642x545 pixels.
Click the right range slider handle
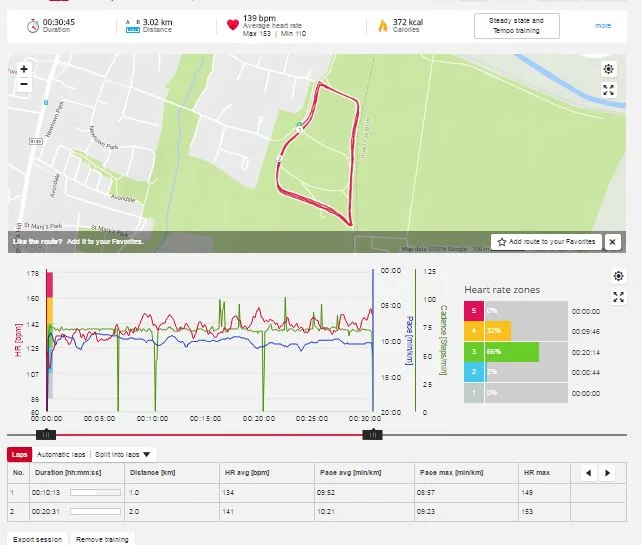coord(372,434)
